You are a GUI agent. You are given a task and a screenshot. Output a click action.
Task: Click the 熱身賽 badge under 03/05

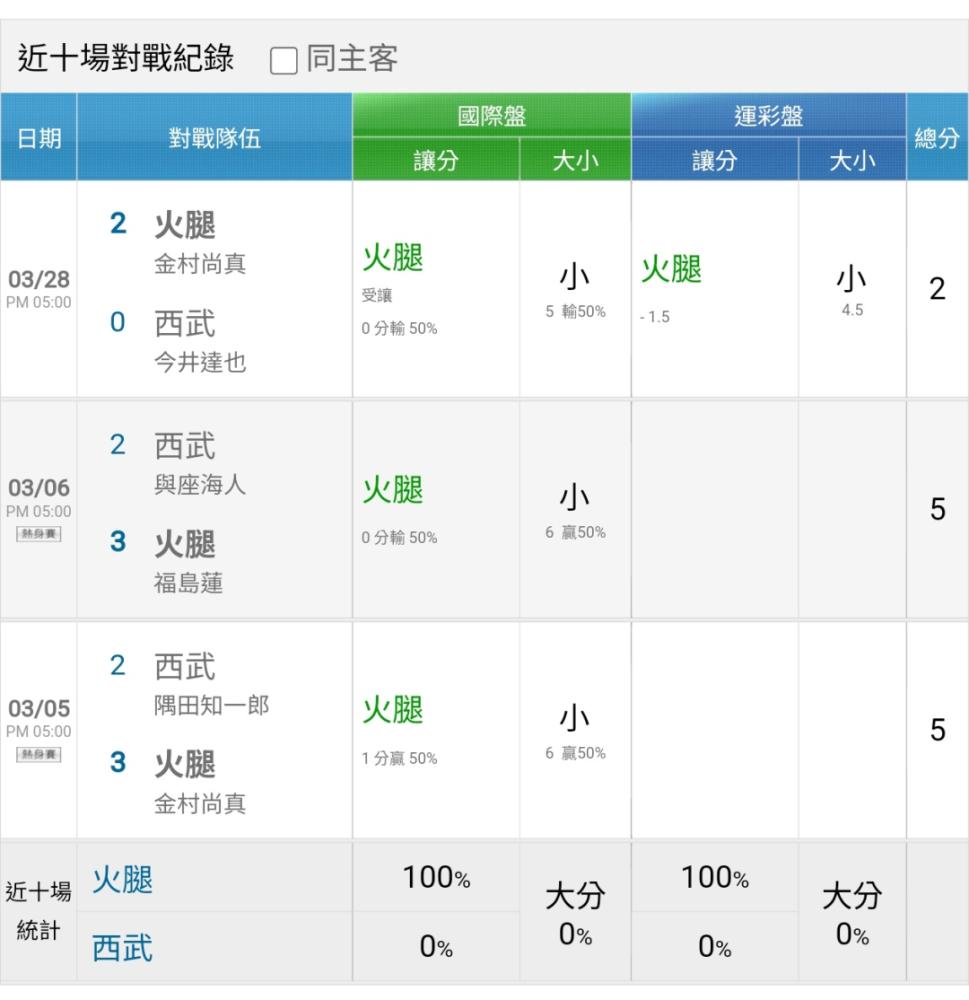39,754
